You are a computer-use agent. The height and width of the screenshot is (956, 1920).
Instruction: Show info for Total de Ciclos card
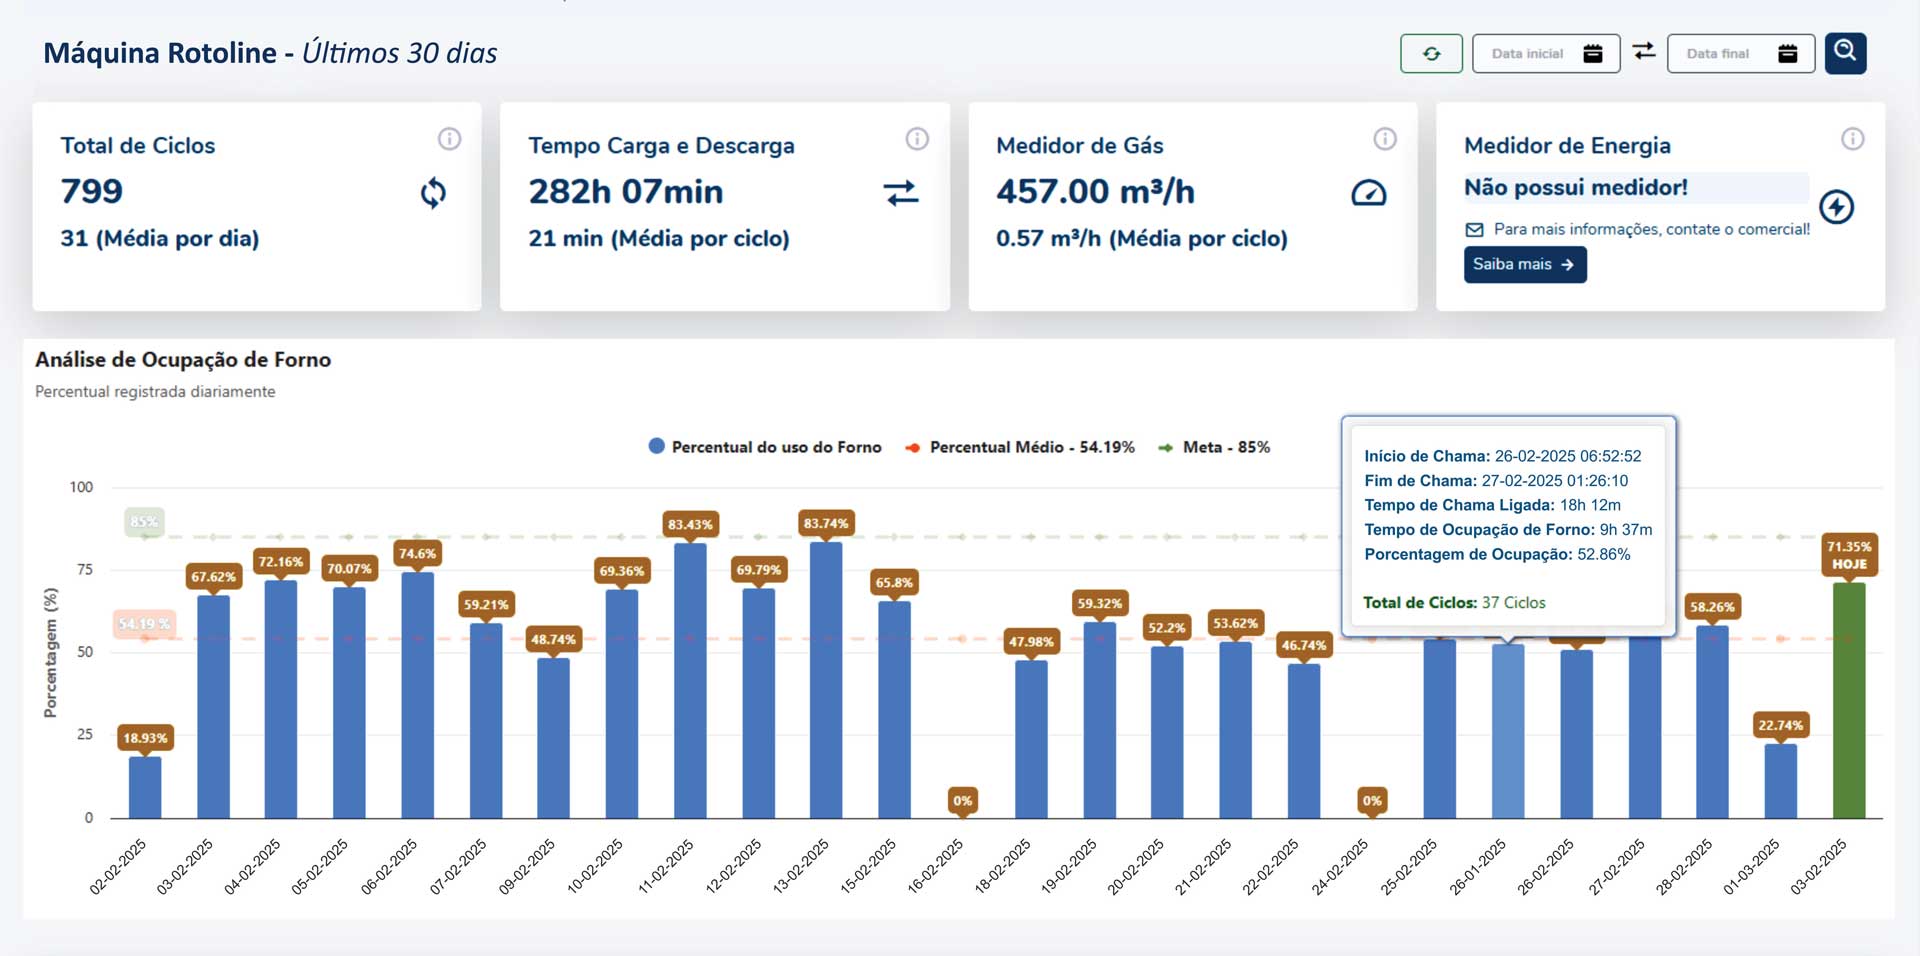tap(449, 139)
